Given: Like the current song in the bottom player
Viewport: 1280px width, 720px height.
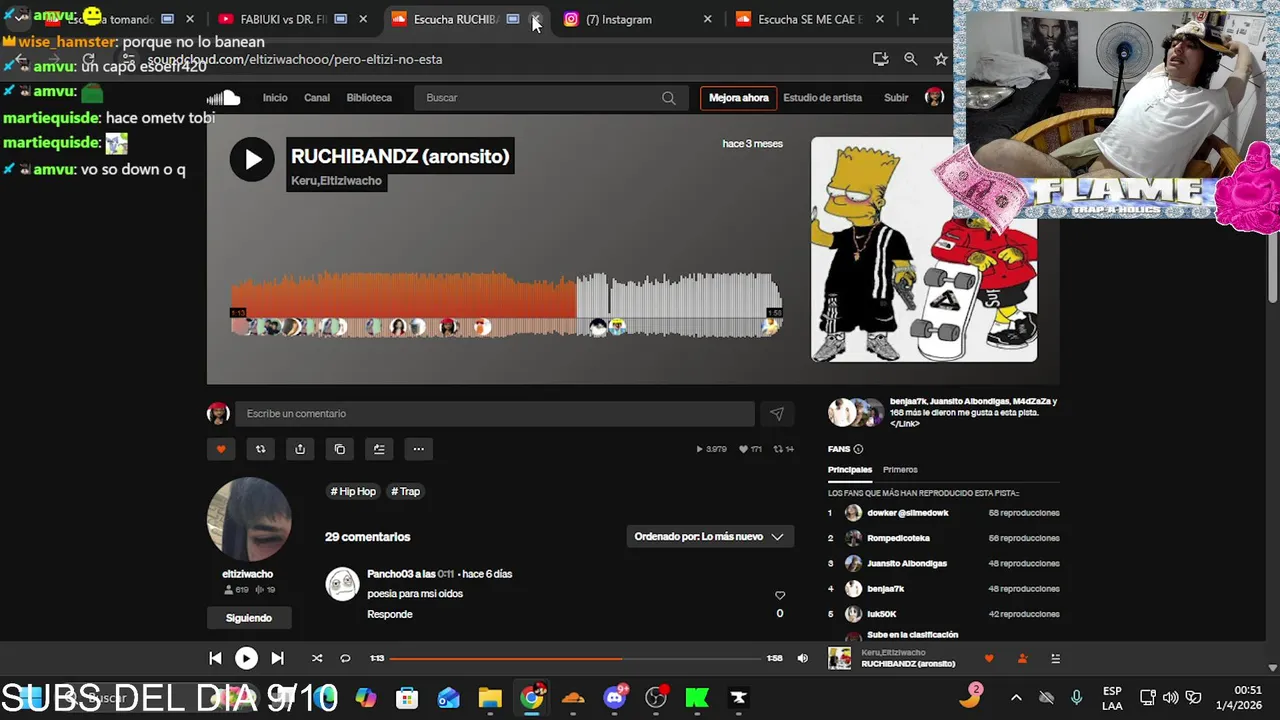Looking at the screenshot, I should [989, 658].
